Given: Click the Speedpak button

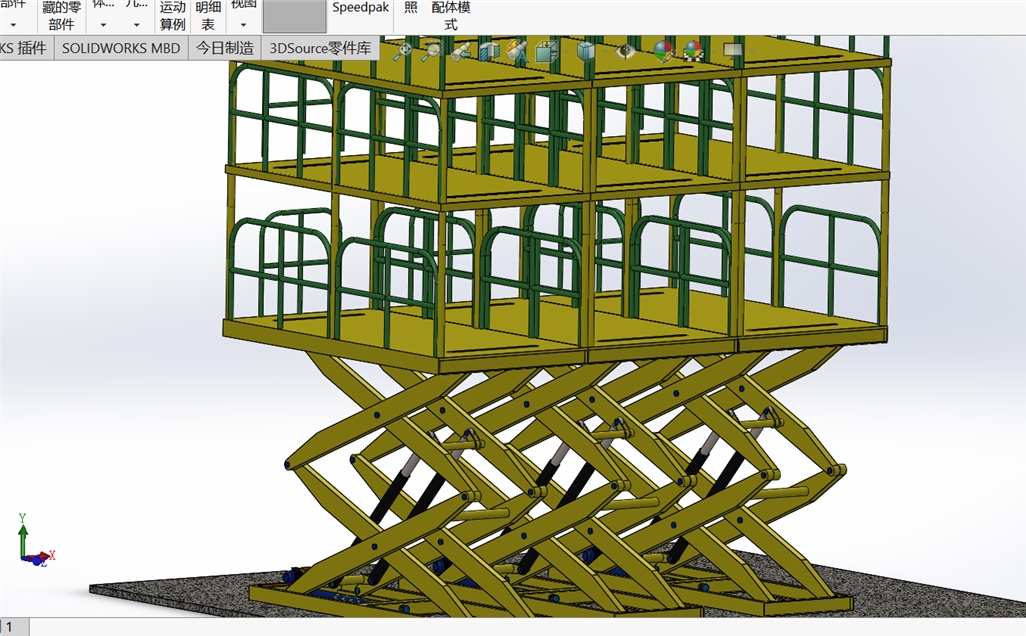Looking at the screenshot, I should (361, 8).
